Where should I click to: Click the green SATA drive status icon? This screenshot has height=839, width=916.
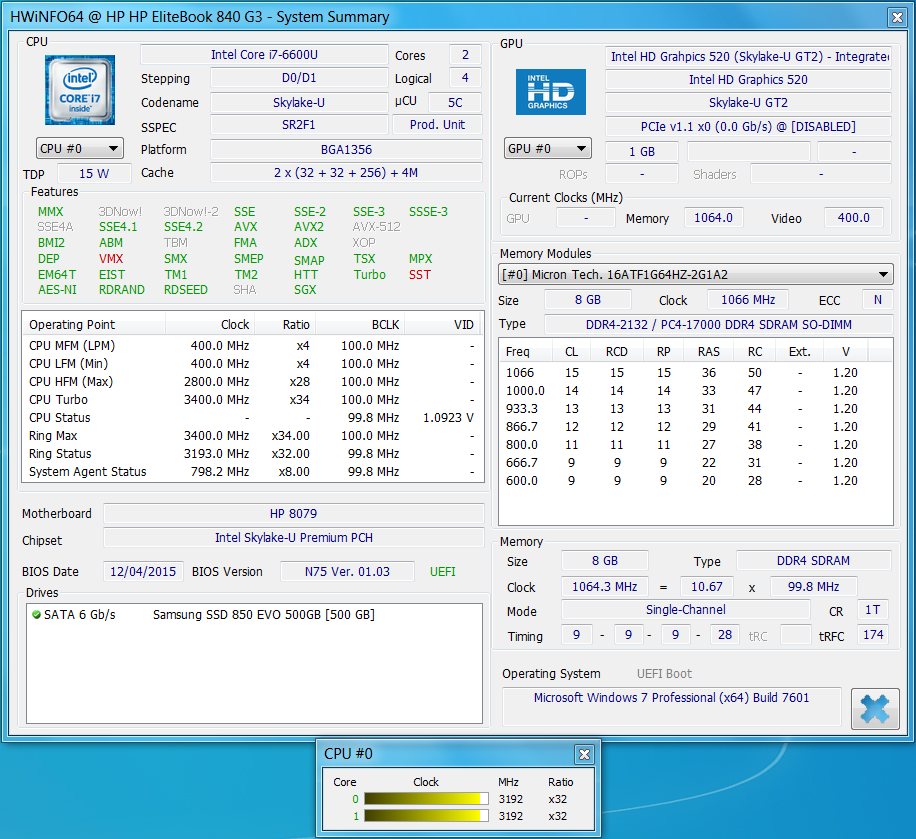36,615
